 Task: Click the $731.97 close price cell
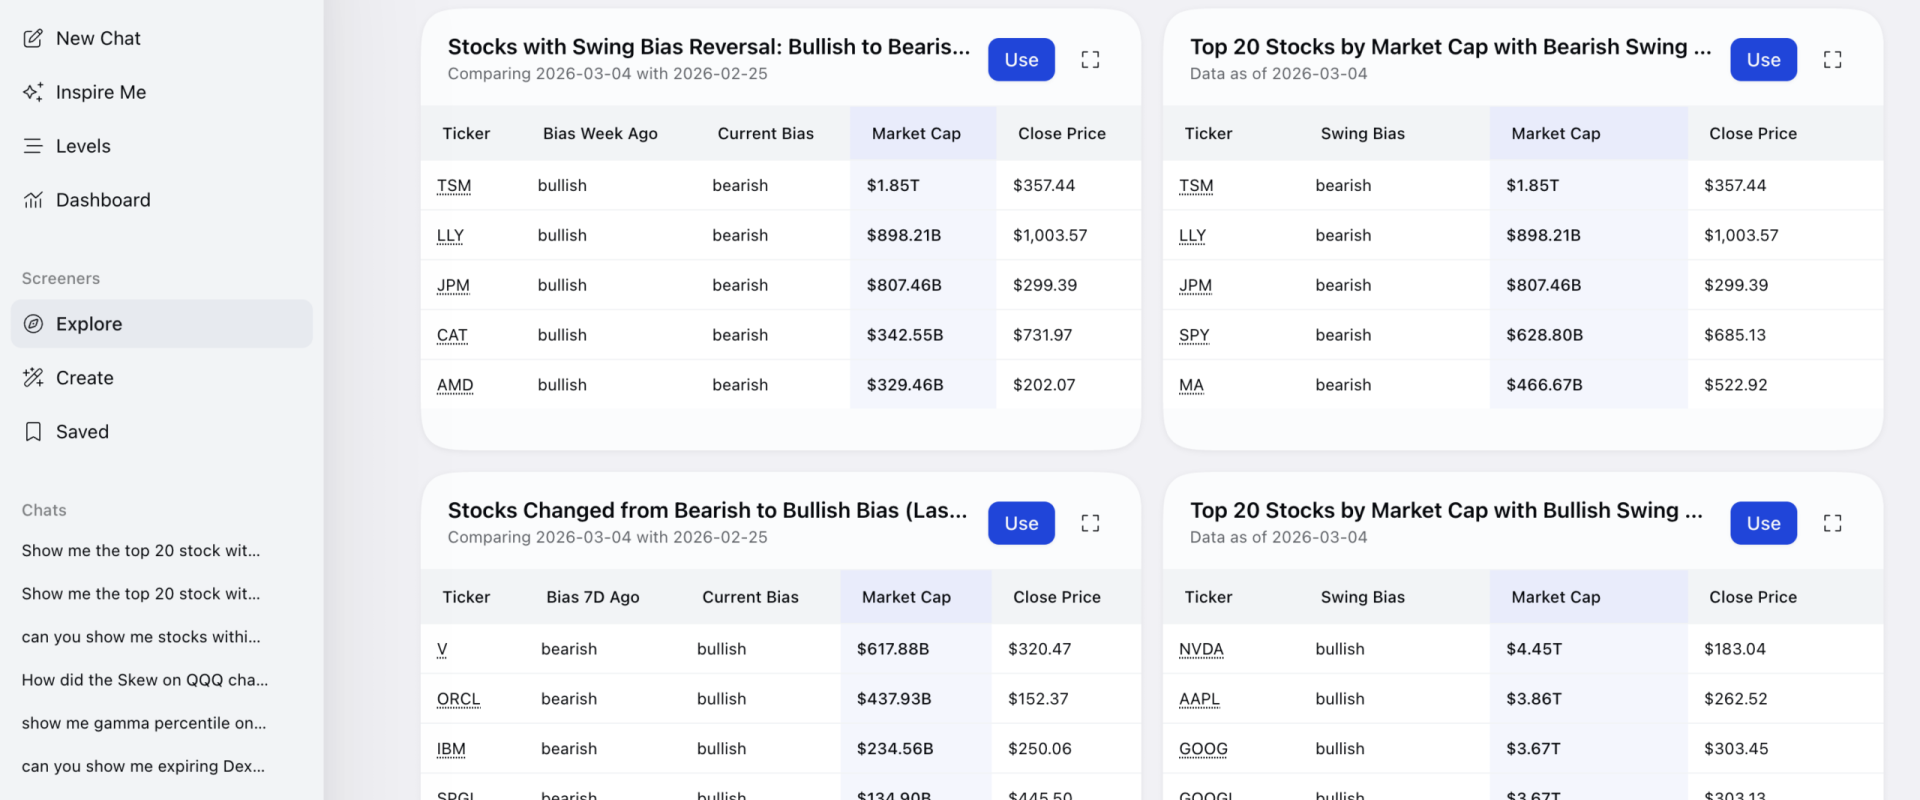point(1068,335)
